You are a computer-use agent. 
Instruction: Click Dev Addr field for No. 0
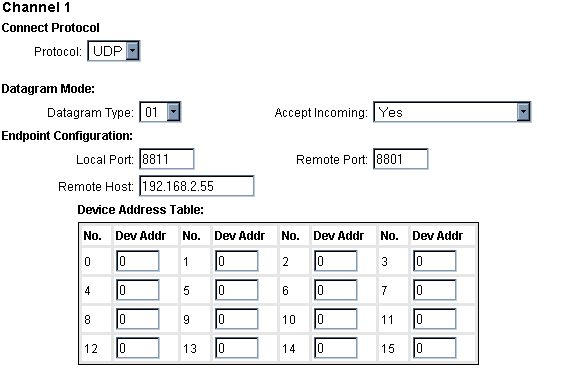pyautogui.click(x=138, y=261)
